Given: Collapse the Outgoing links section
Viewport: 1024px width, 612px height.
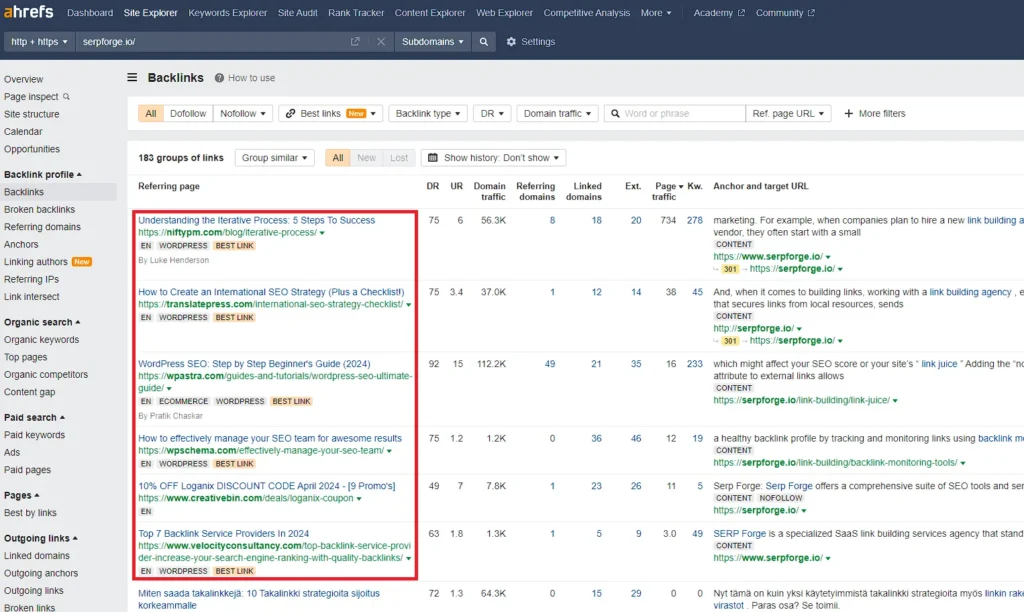Looking at the screenshot, I should coord(40,538).
